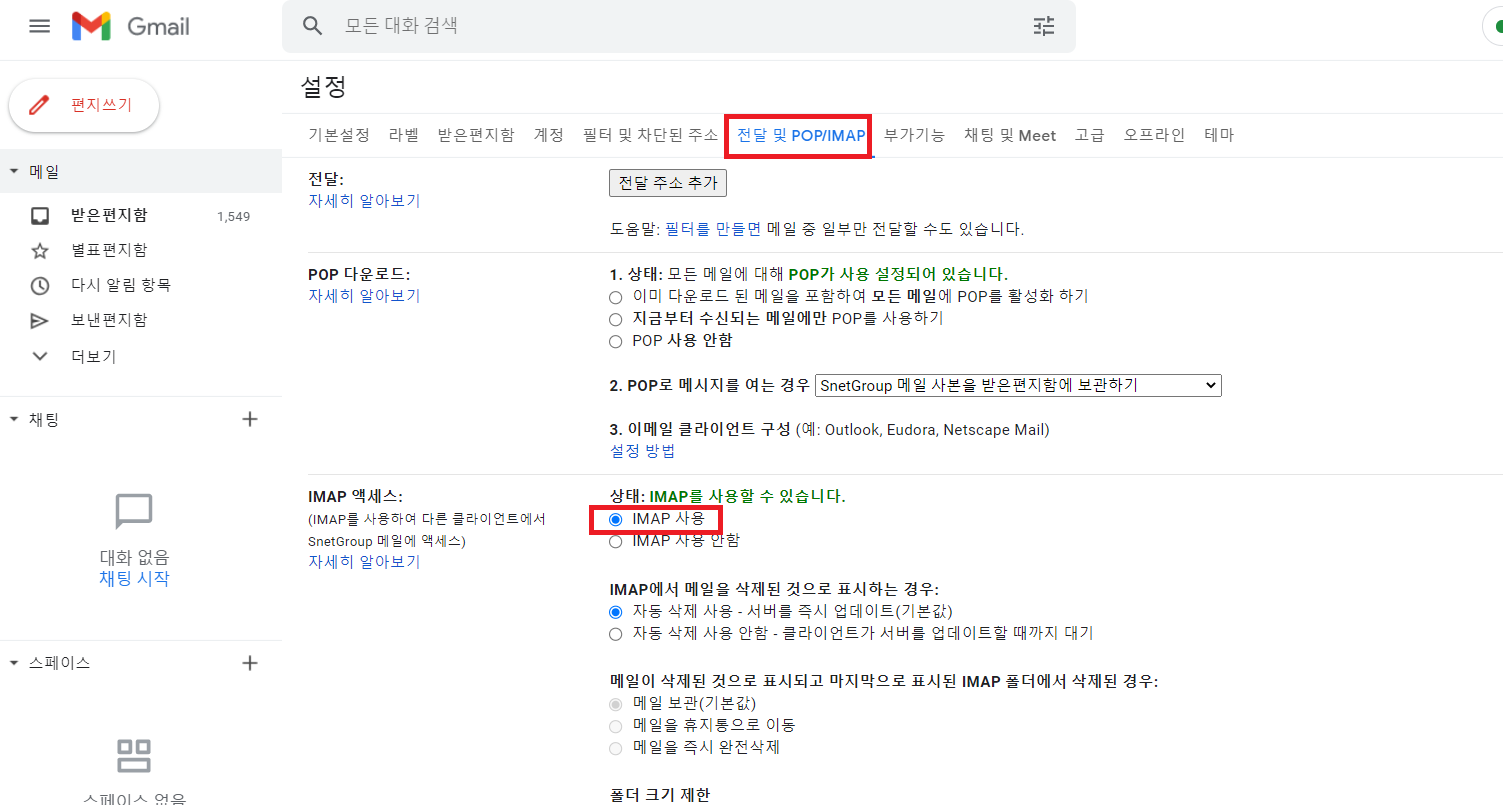The width and height of the screenshot is (1503, 805).
Task: Open 자세히 알아보기 under 전달
Action: [x=364, y=200]
